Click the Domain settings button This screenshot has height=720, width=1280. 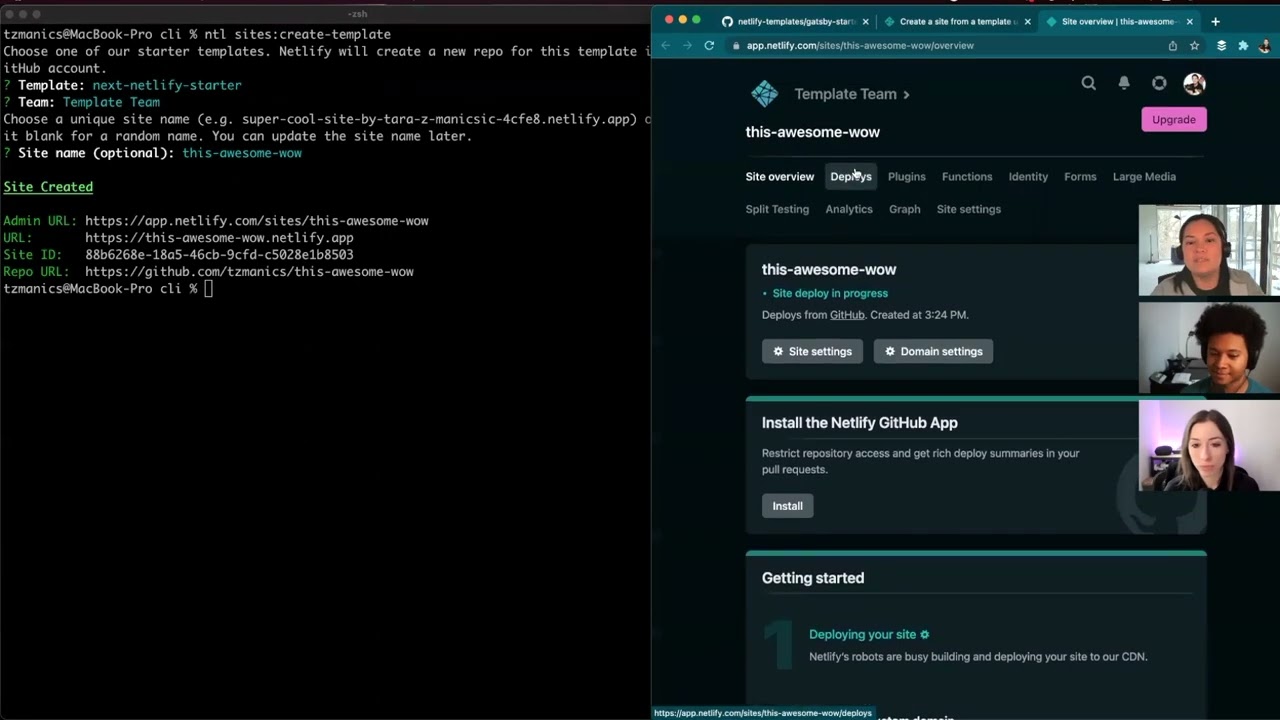click(933, 351)
